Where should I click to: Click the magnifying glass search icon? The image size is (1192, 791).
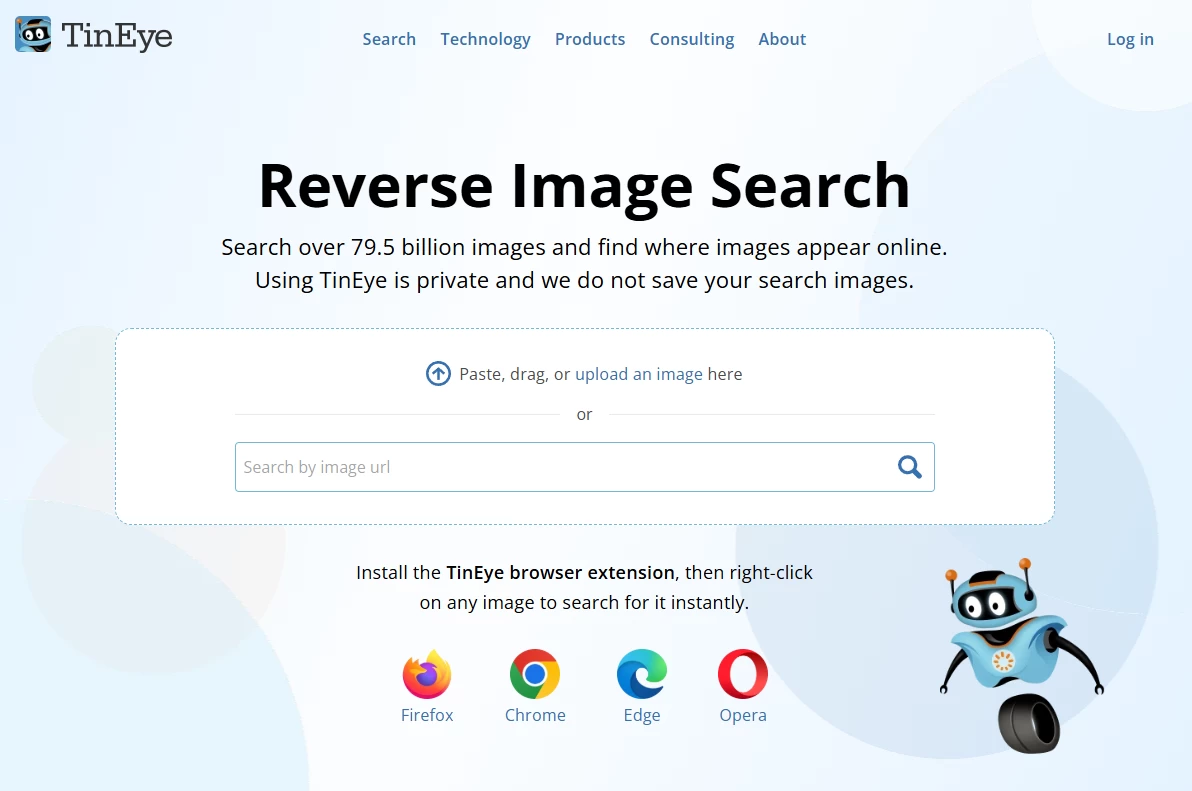[x=909, y=467]
